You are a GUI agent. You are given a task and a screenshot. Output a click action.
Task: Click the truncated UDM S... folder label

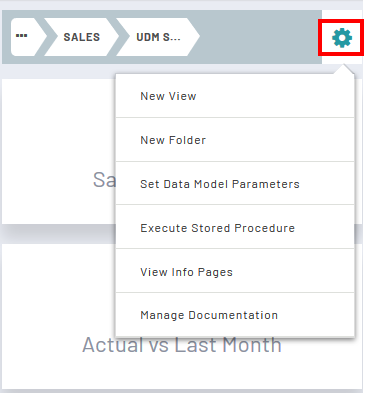(158, 37)
